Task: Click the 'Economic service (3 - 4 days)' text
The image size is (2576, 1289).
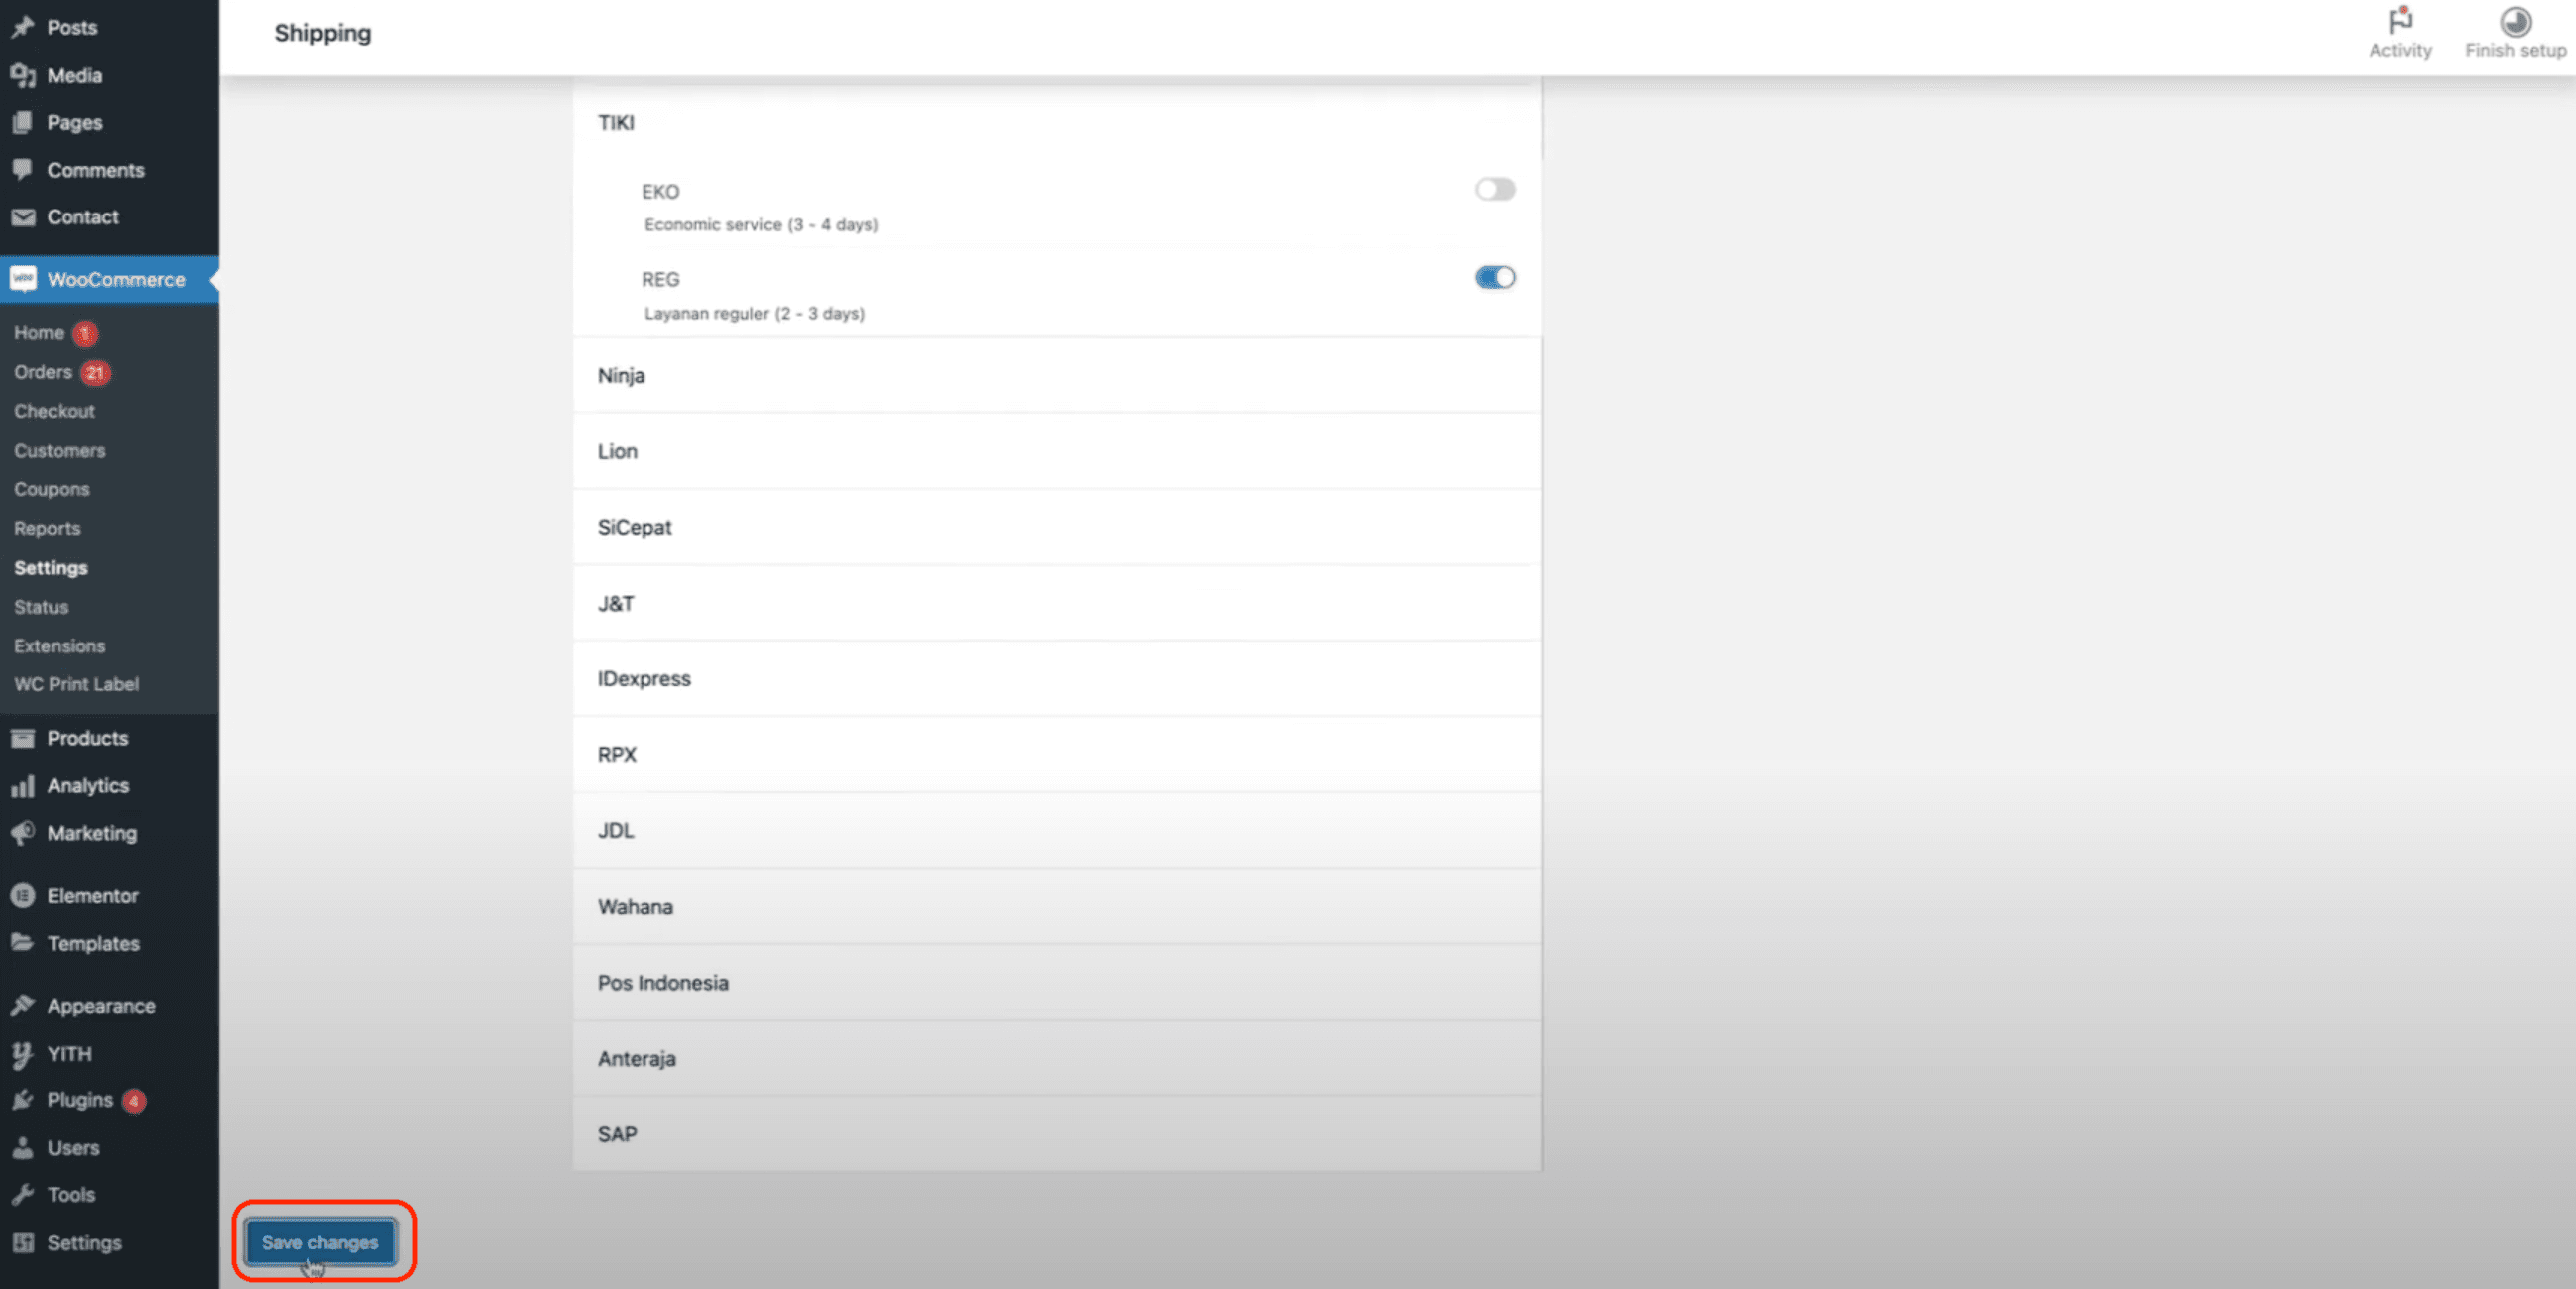Action: (x=761, y=225)
